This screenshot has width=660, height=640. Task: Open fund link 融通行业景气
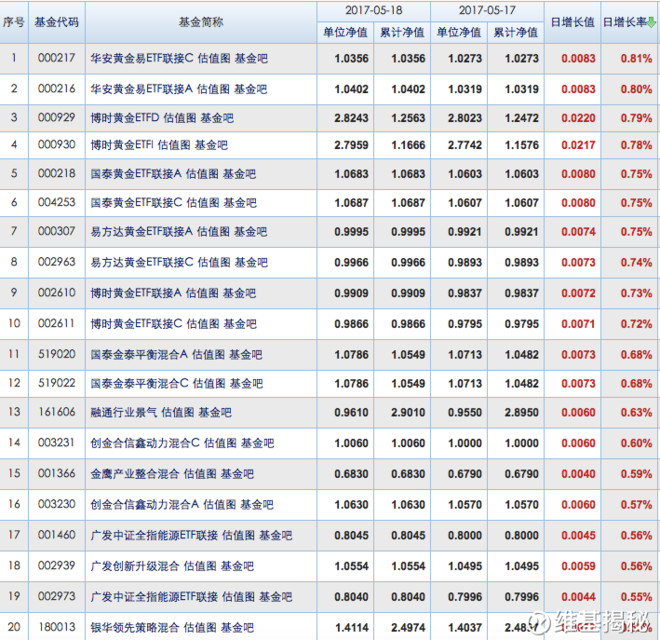click(124, 412)
